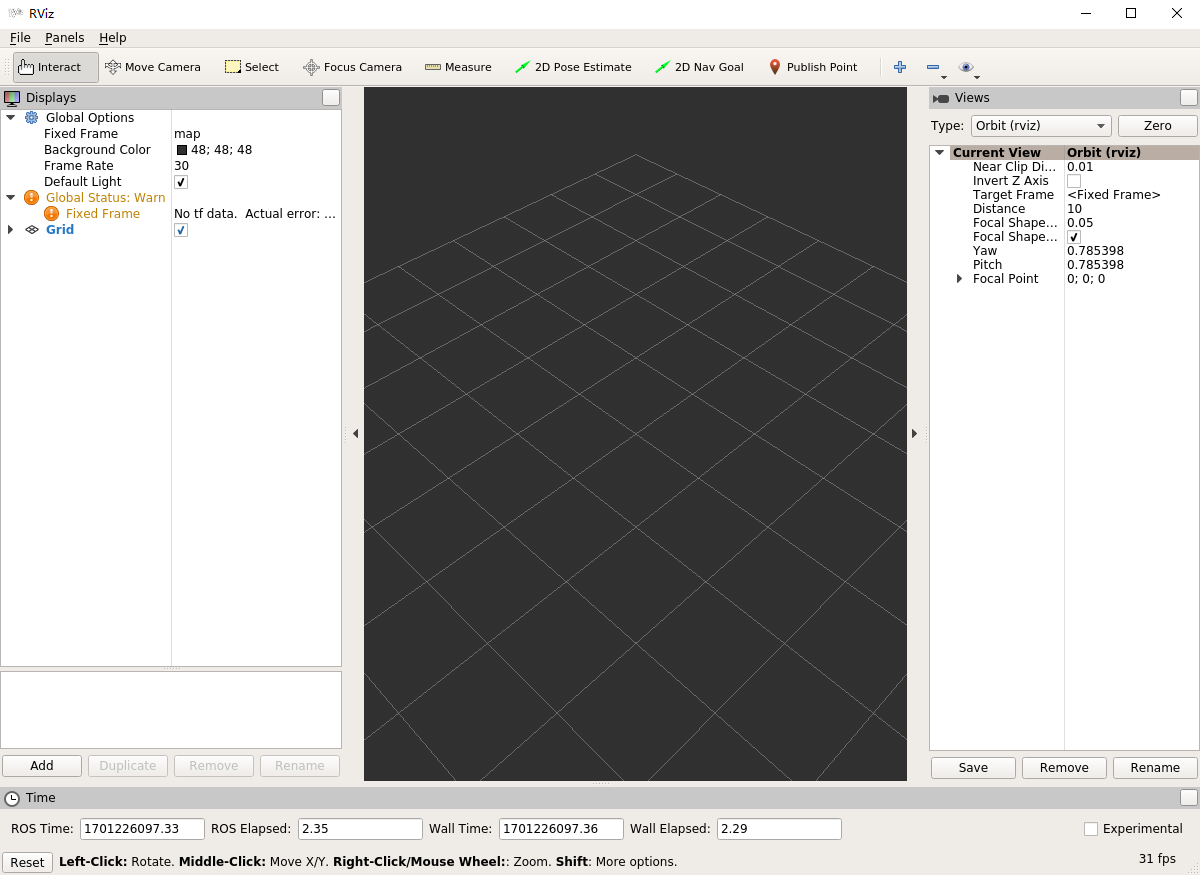The width and height of the screenshot is (1200, 875).
Task: Click the minus remove-tool icon
Action: [934, 67]
